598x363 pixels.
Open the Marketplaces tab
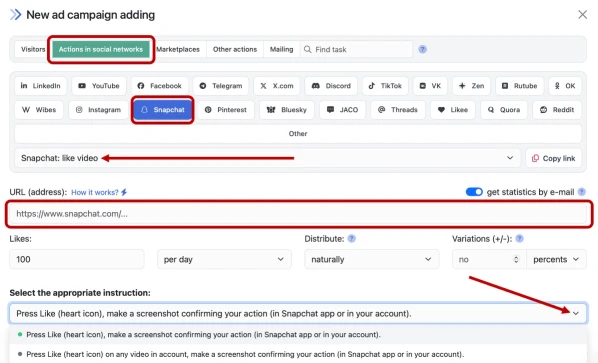pos(178,49)
